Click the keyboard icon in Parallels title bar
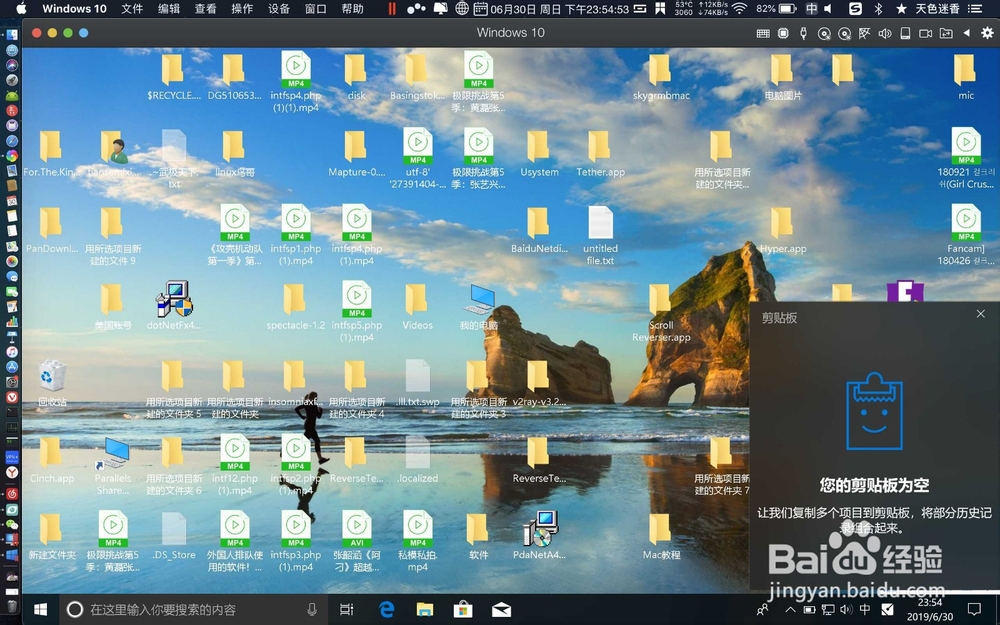Image resolution: width=1000 pixels, height=625 pixels. (763, 33)
